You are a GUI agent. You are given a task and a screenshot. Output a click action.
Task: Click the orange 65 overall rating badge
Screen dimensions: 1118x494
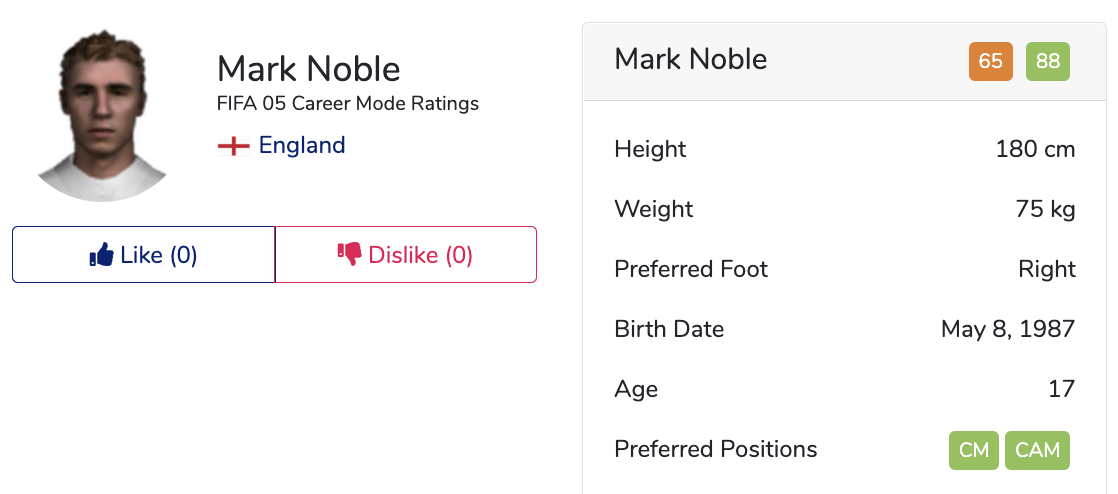click(990, 61)
